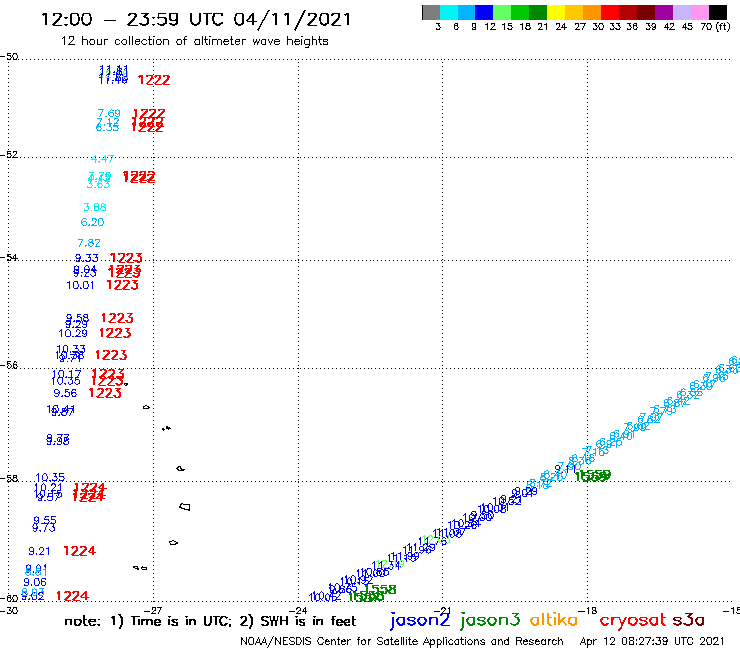The height and width of the screenshot is (650, 740).
Task: Click the dark blue 12 ft swatch
Action: [x=485, y=12]
